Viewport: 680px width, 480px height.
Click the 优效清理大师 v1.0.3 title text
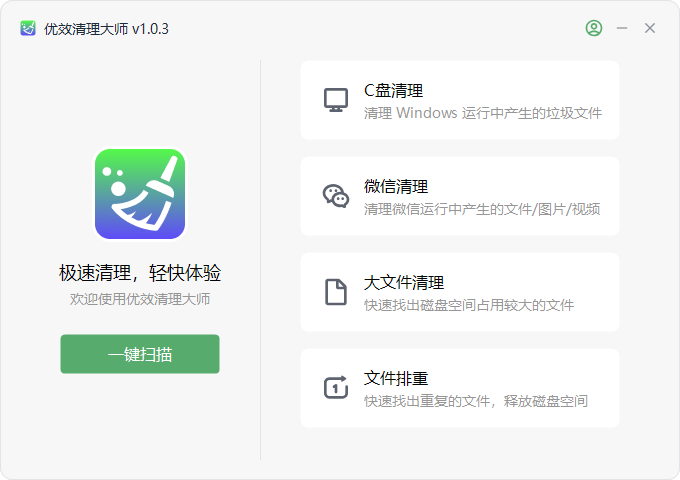pyautogui.click(x=106, y=29)
